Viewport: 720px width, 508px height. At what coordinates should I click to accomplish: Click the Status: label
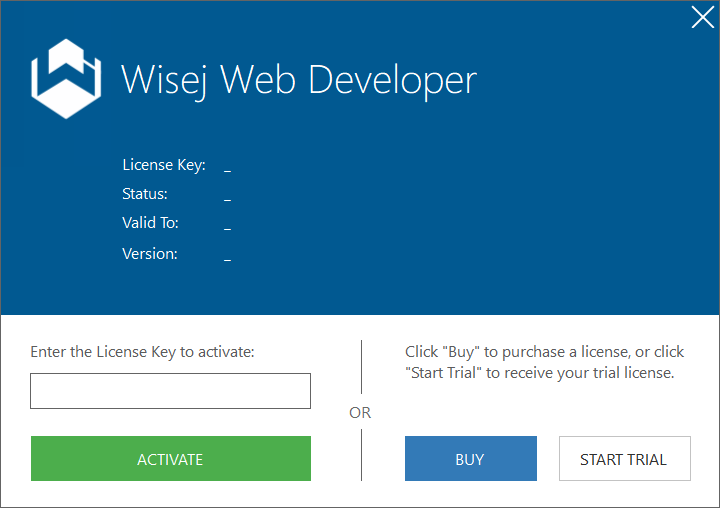(145, 194)
